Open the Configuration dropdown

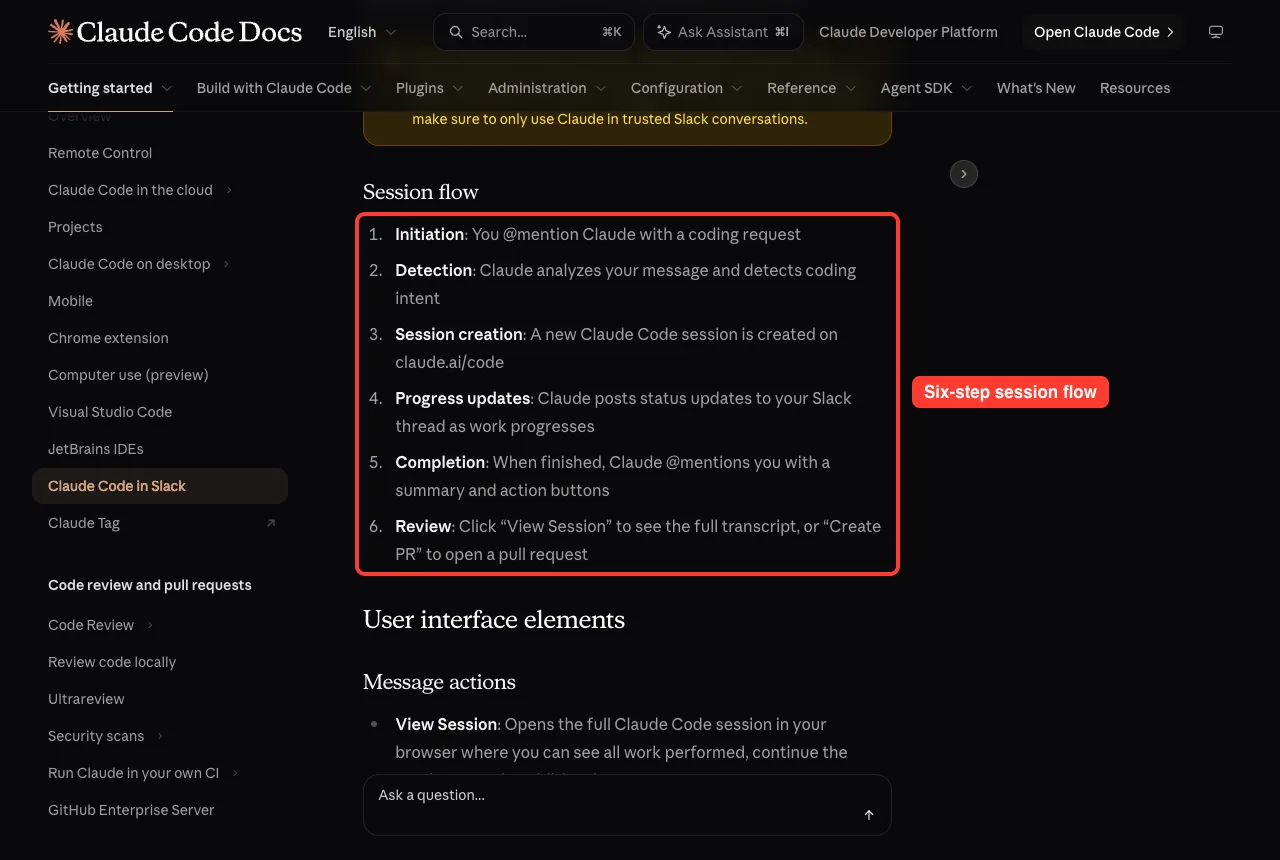tap(687, 88)
